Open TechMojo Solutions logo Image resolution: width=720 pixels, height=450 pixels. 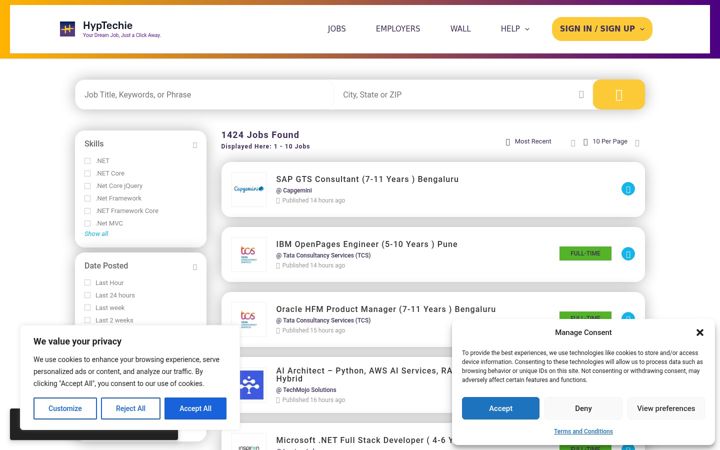[252, 385]
